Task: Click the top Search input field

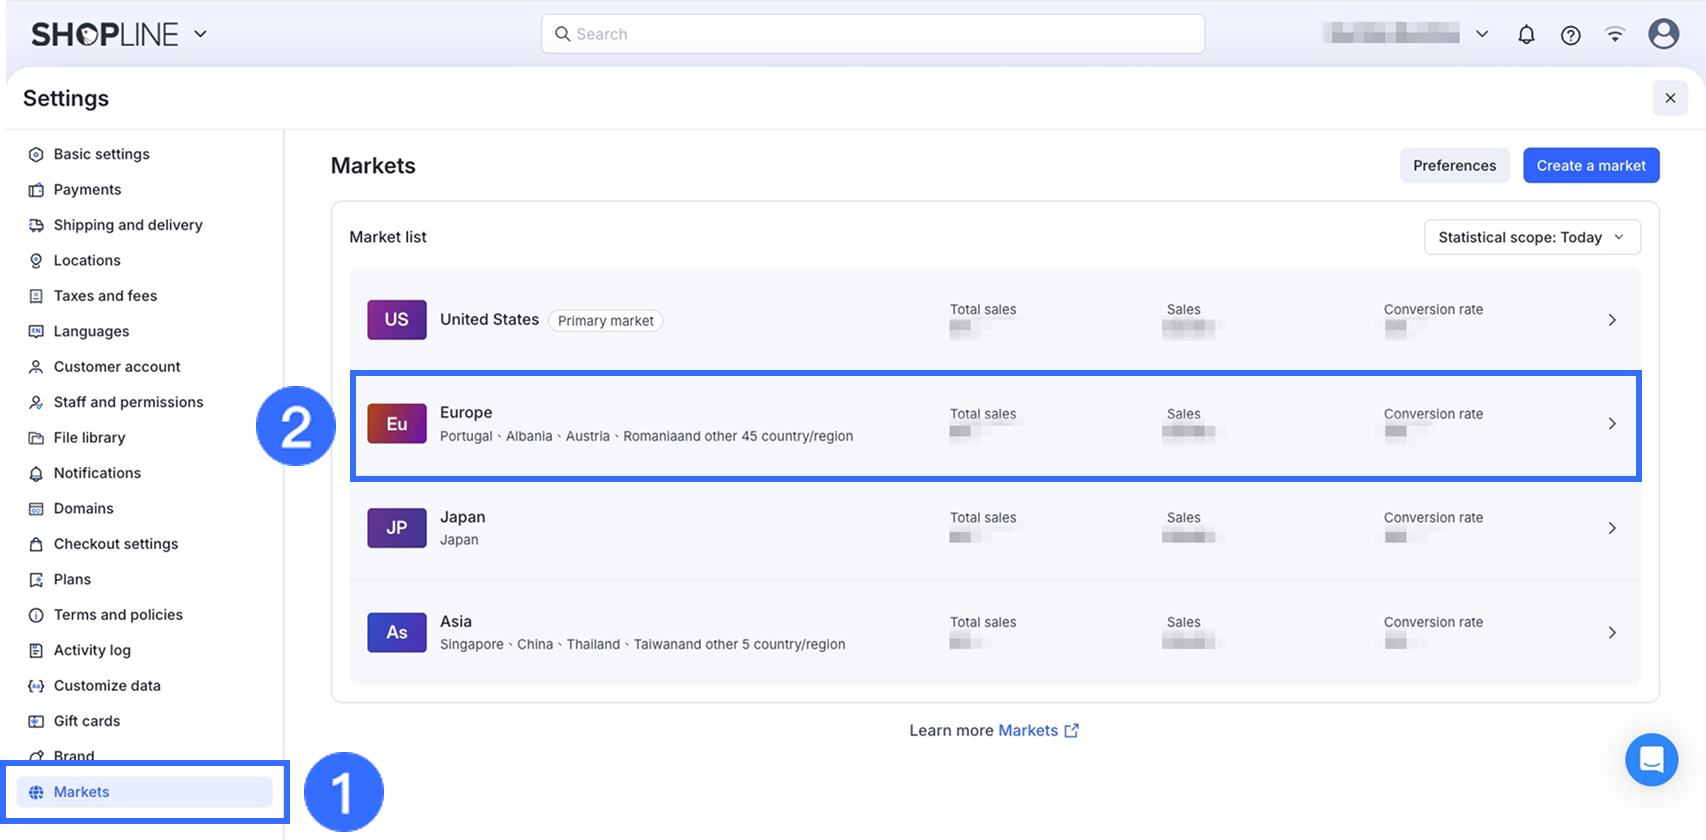Action: pyautogui.click(x=872, y=34)
